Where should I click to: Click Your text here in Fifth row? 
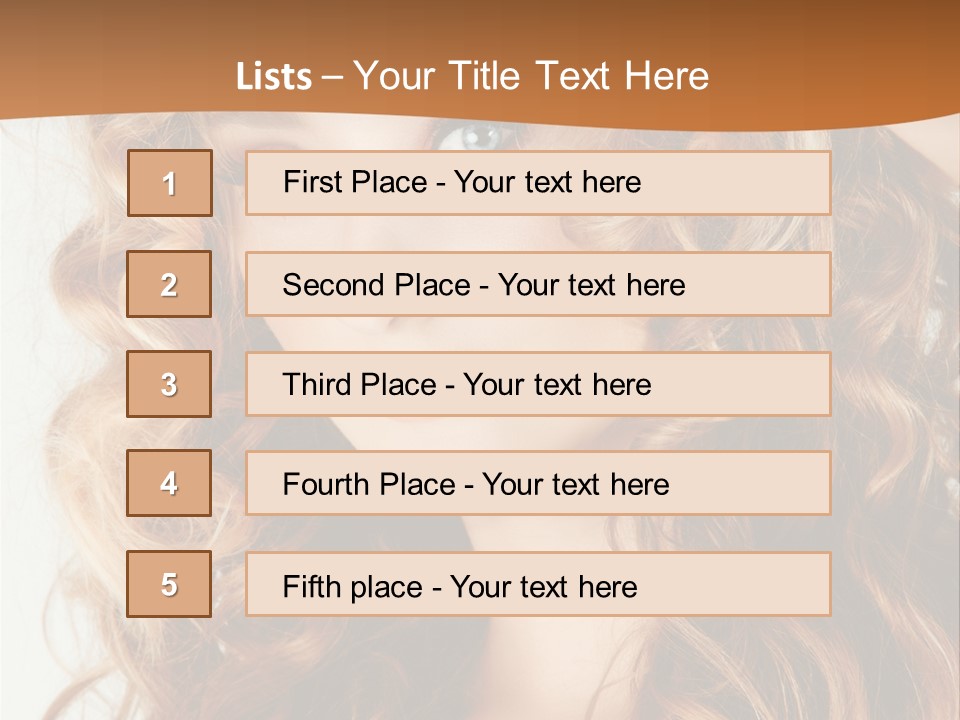(543, 586)
